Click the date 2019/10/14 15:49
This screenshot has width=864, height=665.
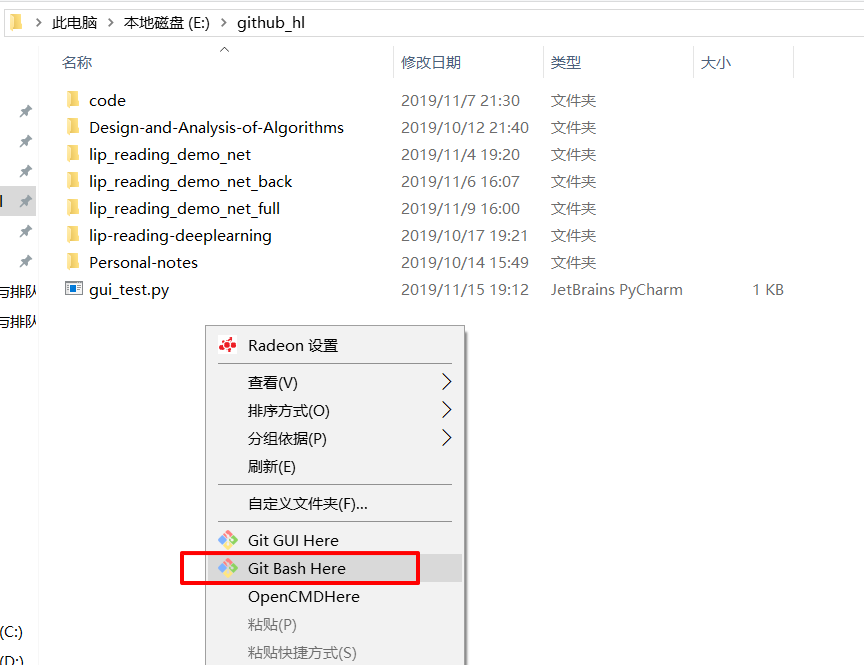coord(465,262)
